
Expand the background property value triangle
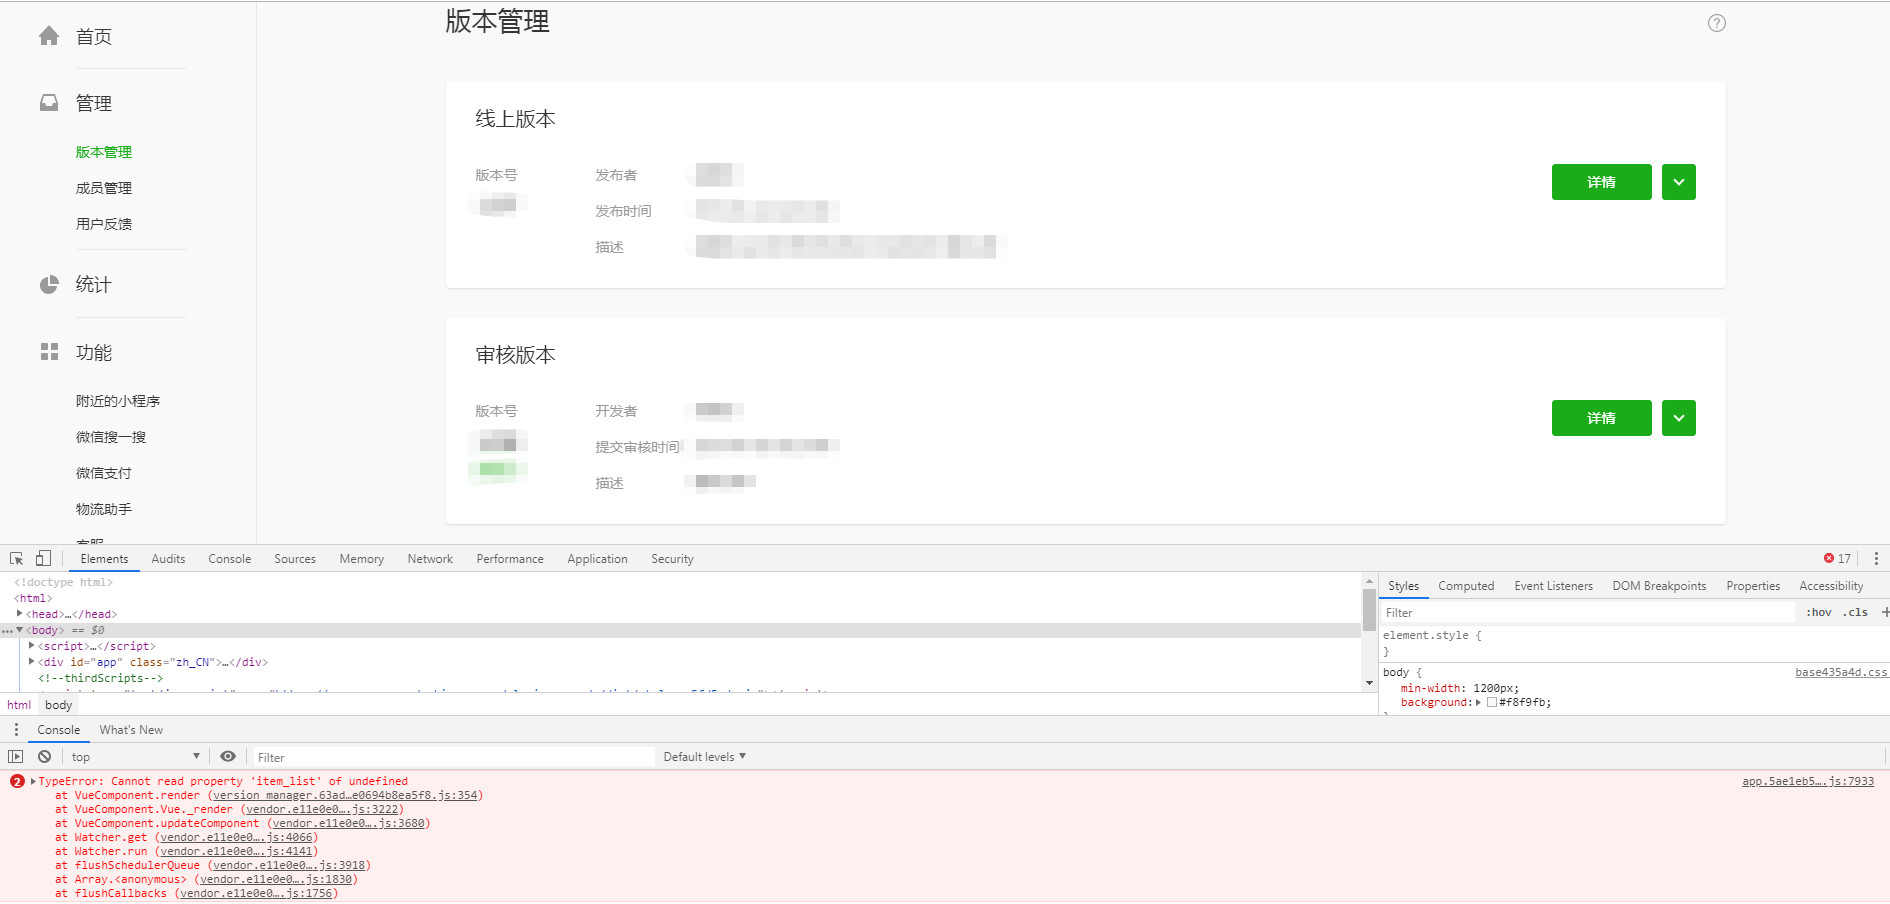[x=1478, y=702]
